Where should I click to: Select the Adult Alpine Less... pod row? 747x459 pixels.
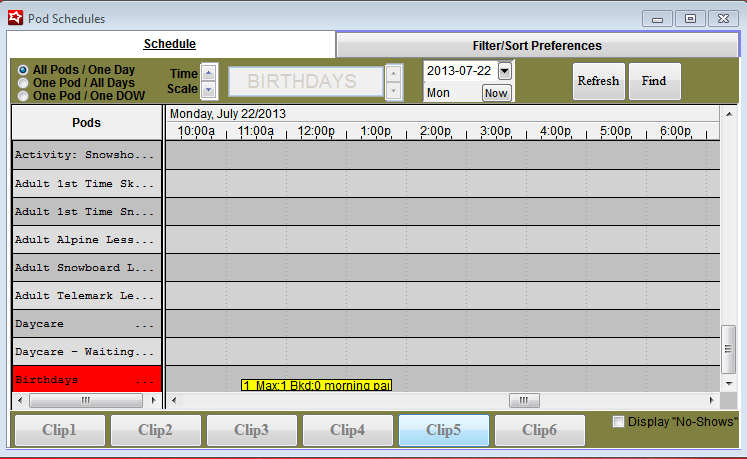[x=87, y=240]
